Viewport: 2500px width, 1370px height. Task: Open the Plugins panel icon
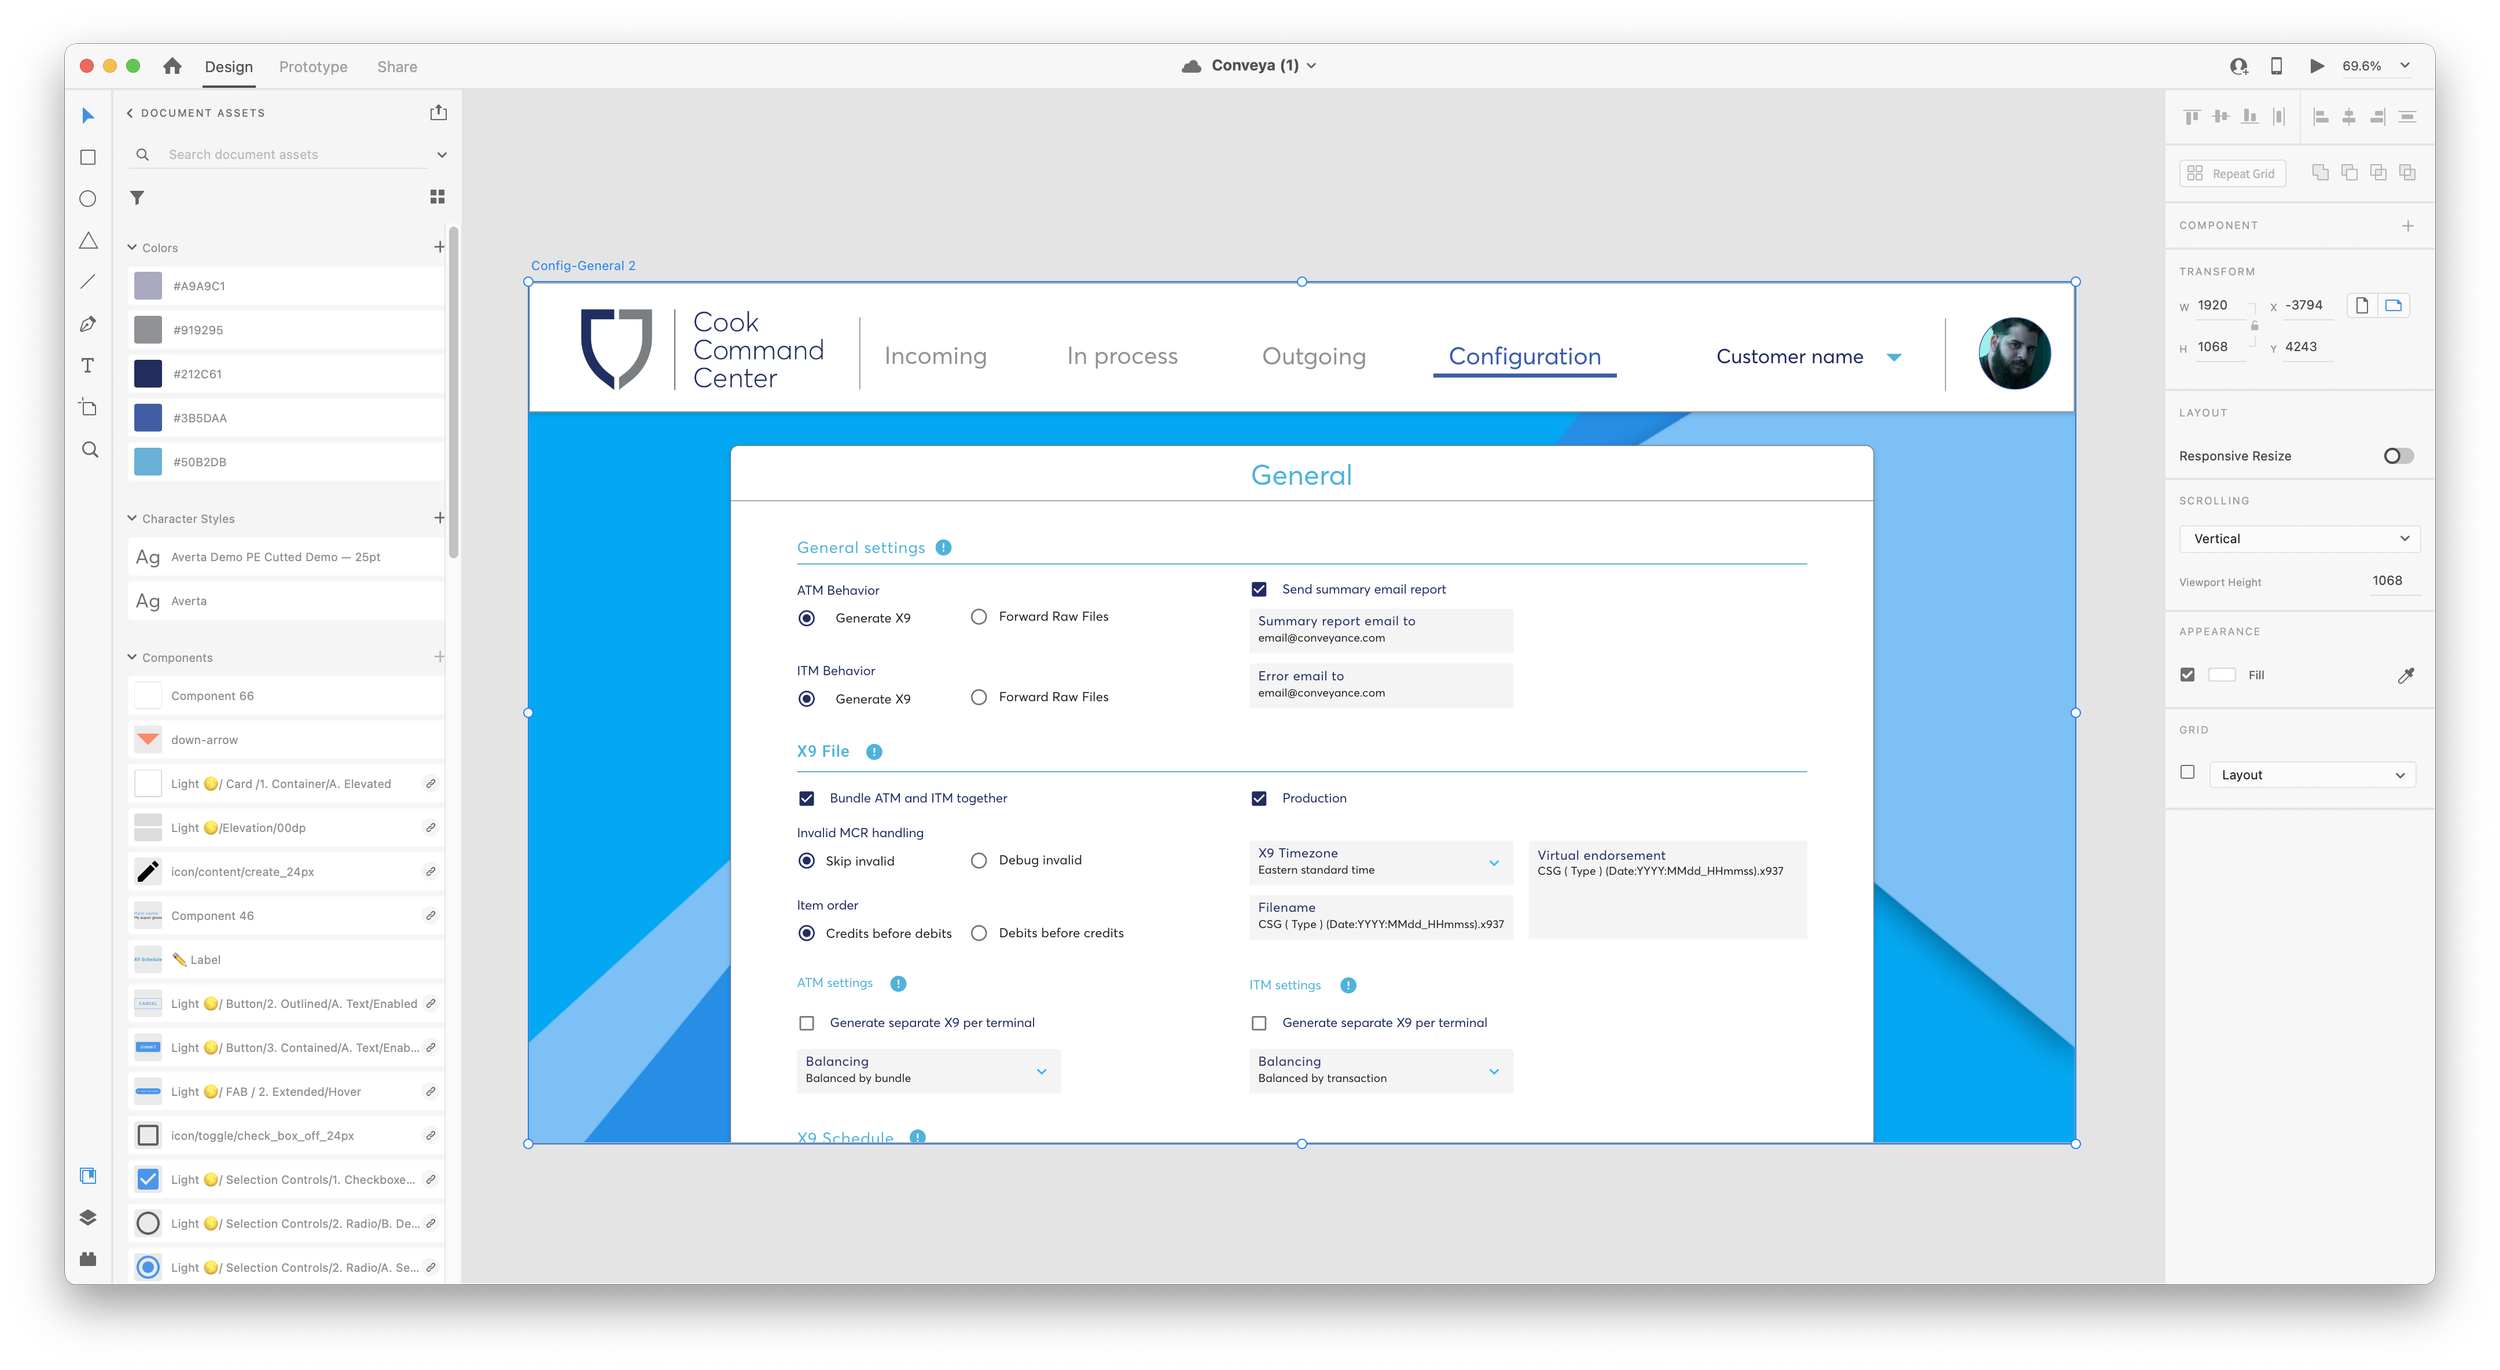pos(88,1259)
